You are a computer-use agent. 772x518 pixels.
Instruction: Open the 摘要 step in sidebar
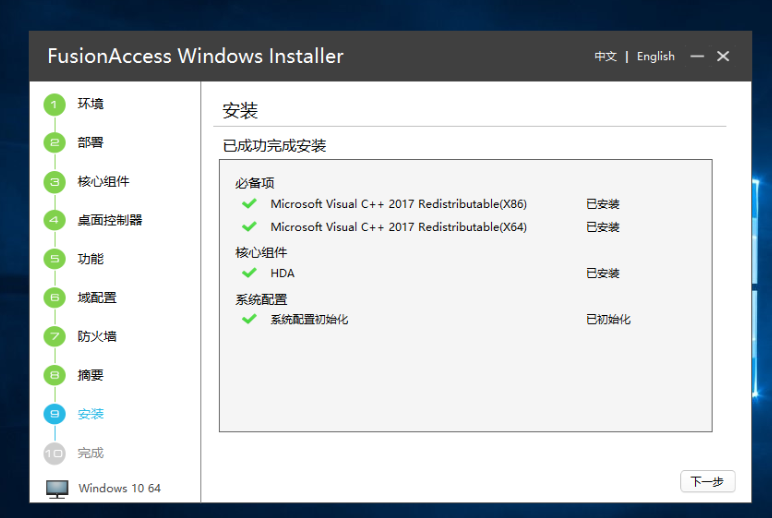(x=90, y=376)
